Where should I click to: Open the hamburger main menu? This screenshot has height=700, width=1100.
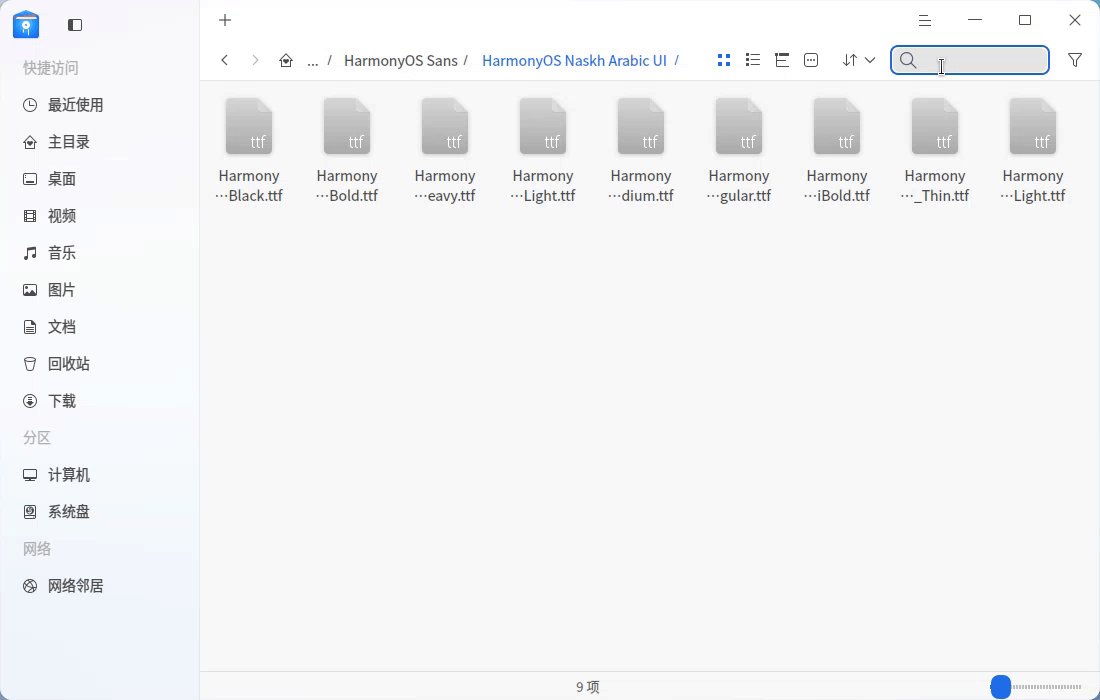[925, 20]
